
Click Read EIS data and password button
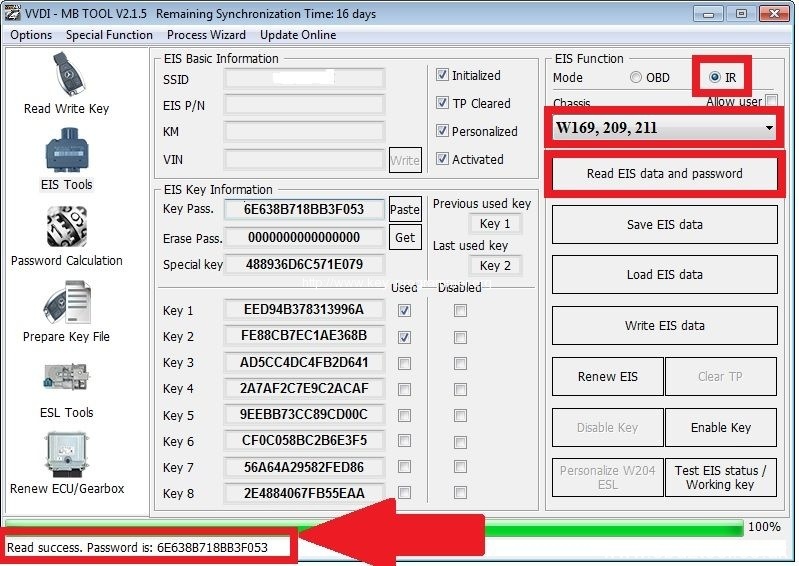tap(664, 174)
